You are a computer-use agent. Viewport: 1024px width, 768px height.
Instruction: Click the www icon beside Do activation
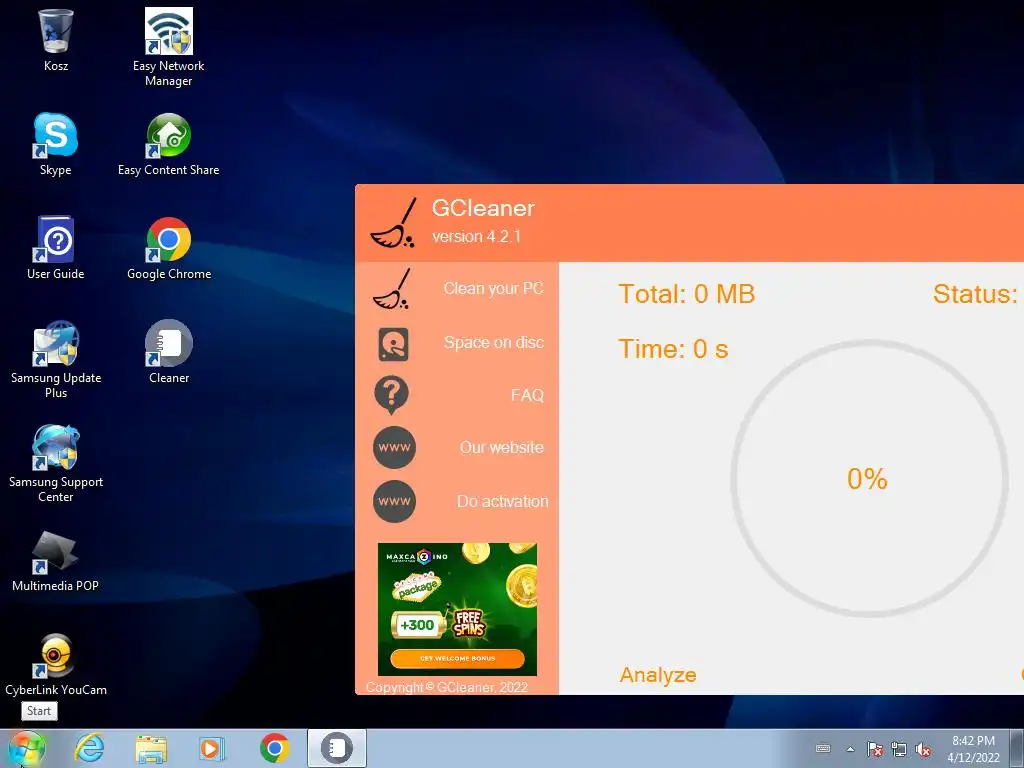click(394, 502)
